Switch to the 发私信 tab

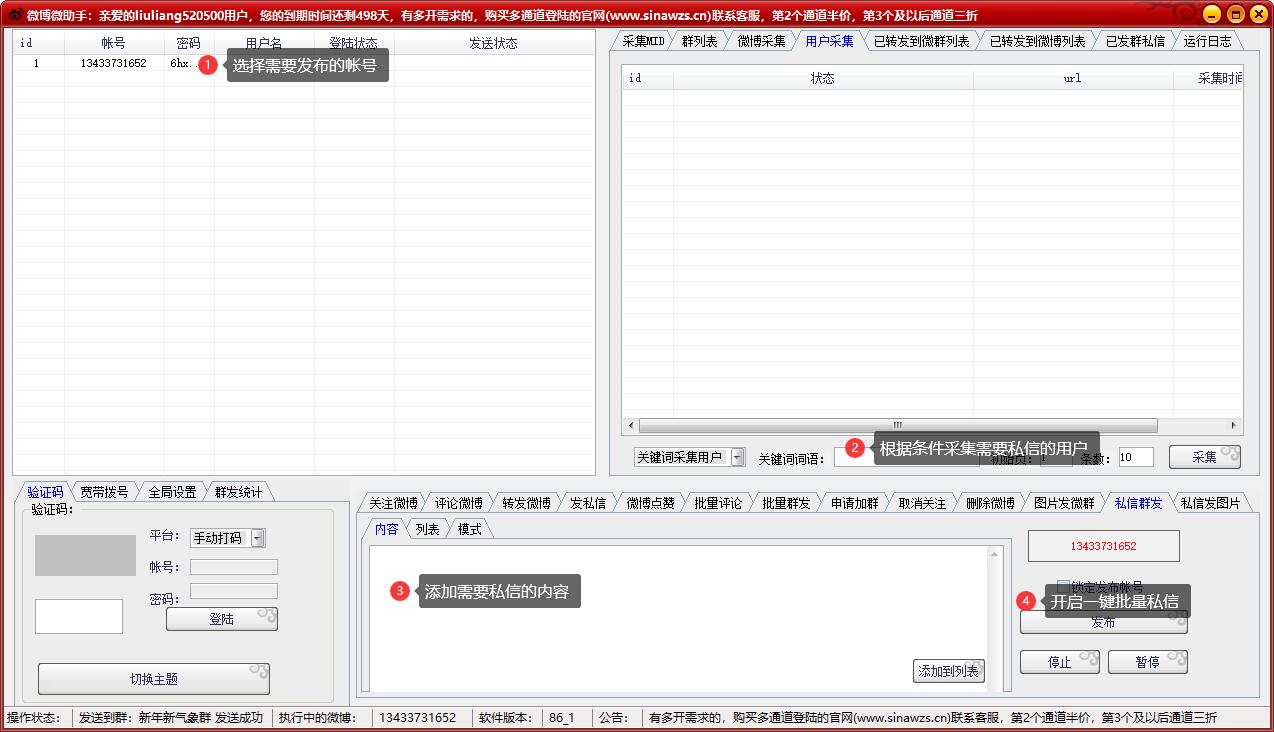tap(588, 503)
